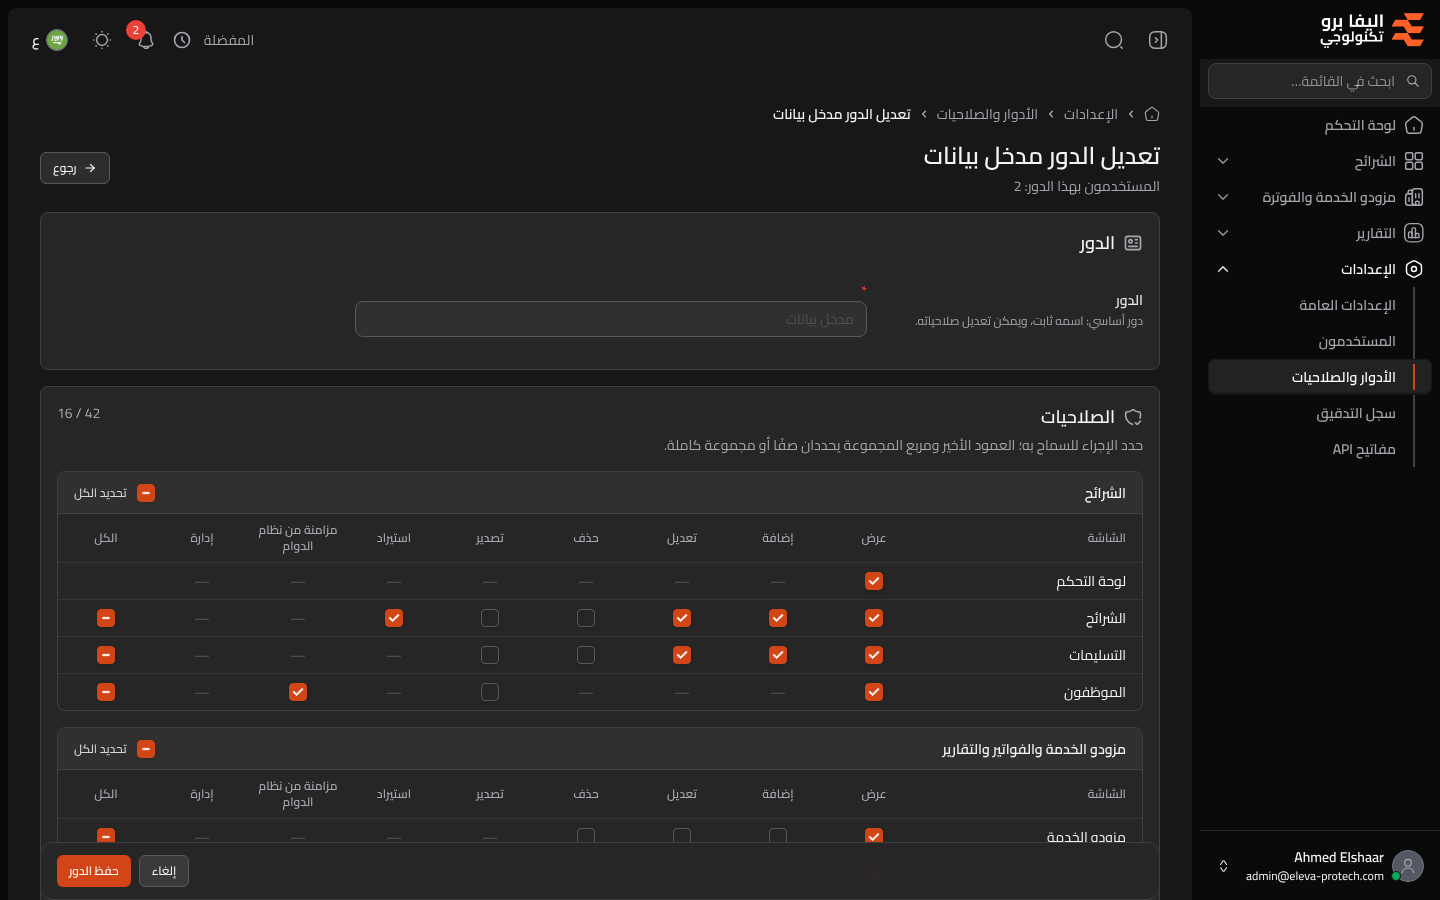
Task: Uncheck the استيراد permission in the الشرائح row
Action: [x=394, y=618]
